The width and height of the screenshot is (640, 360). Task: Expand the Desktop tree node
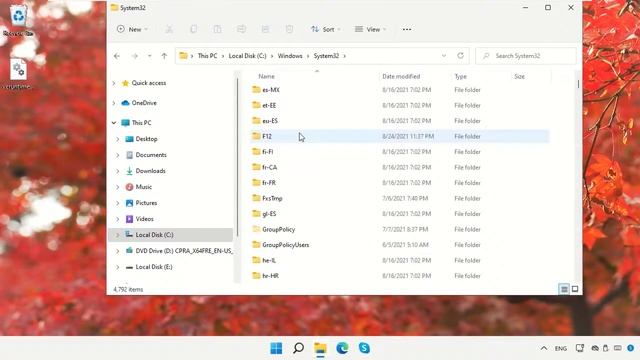coord(118,139)
